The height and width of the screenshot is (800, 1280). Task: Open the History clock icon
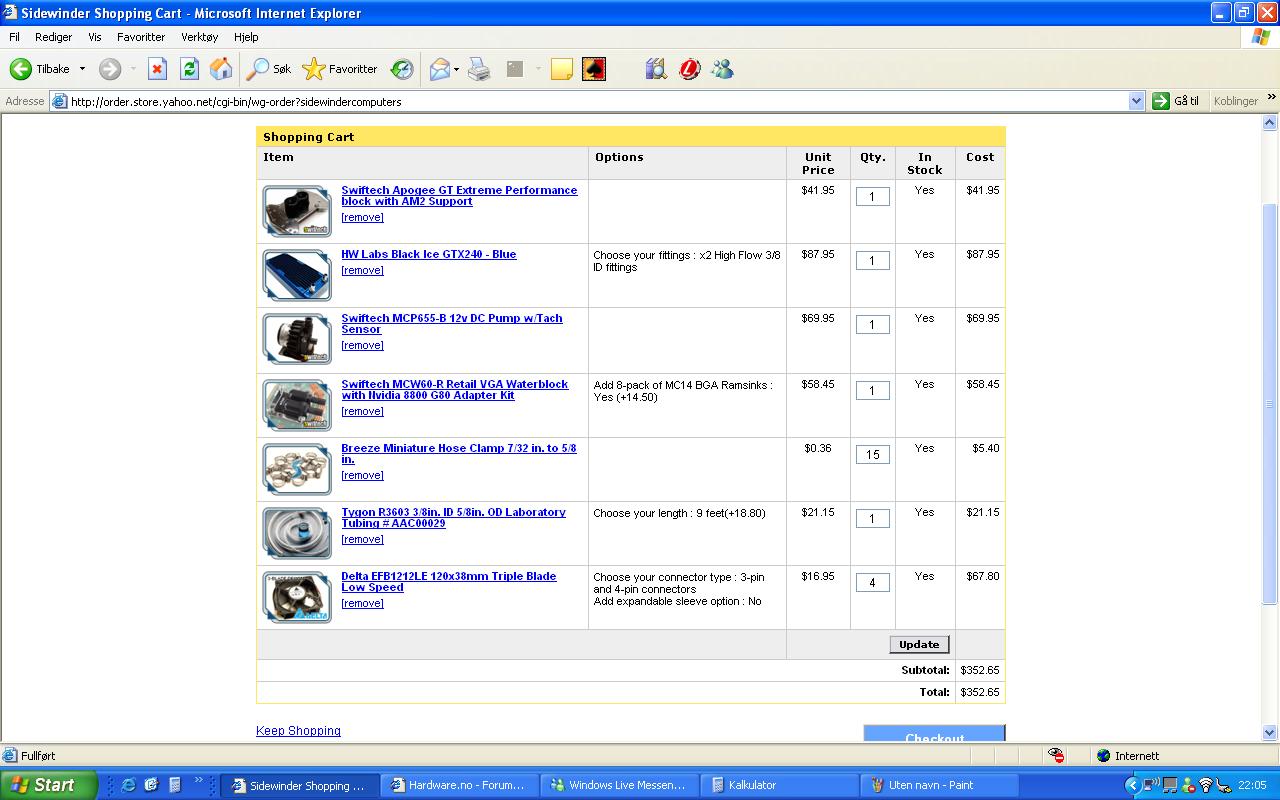coord(402,69)
